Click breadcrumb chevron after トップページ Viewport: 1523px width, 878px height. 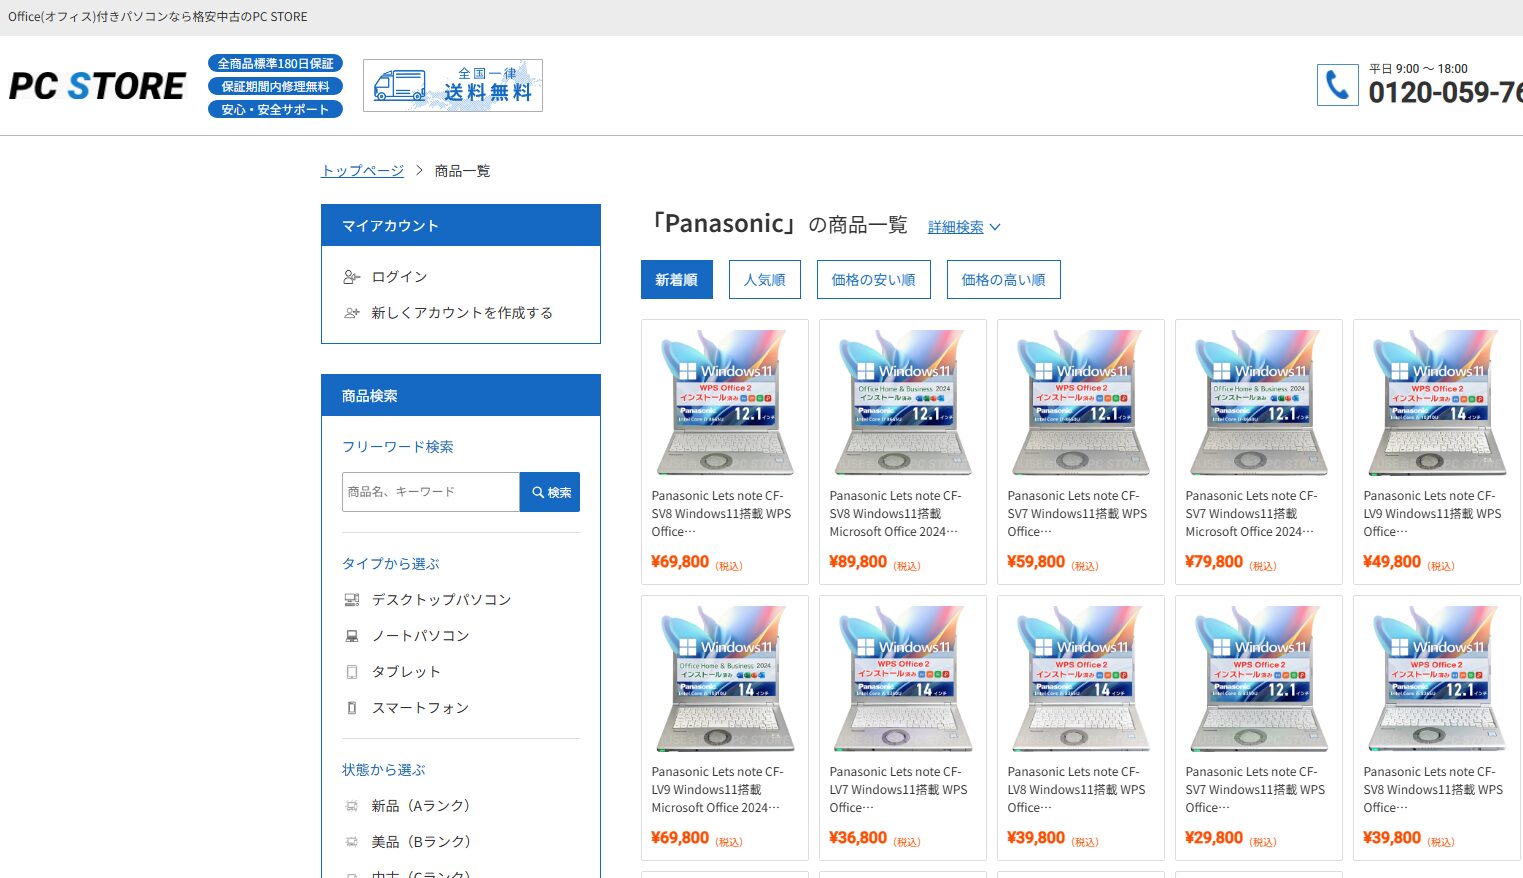pyautogui.click(x=419, y=171)
